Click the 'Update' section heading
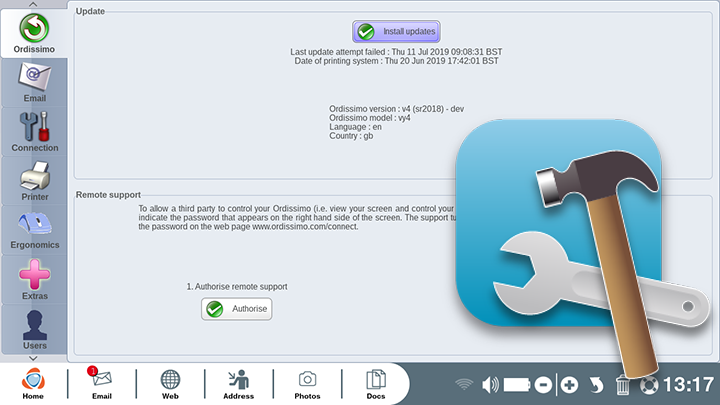720x405 pixels. 90,11
